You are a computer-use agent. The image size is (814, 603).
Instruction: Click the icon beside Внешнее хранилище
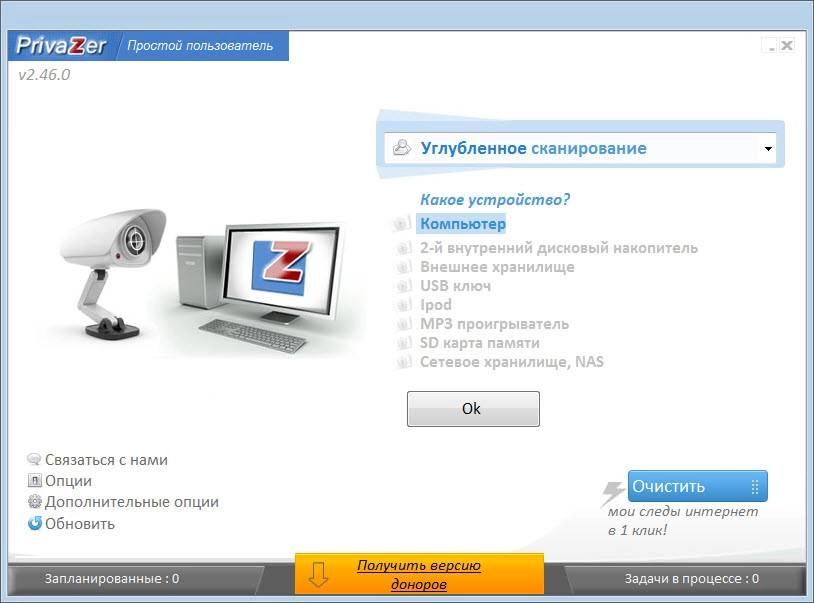[x=403, y=267]
